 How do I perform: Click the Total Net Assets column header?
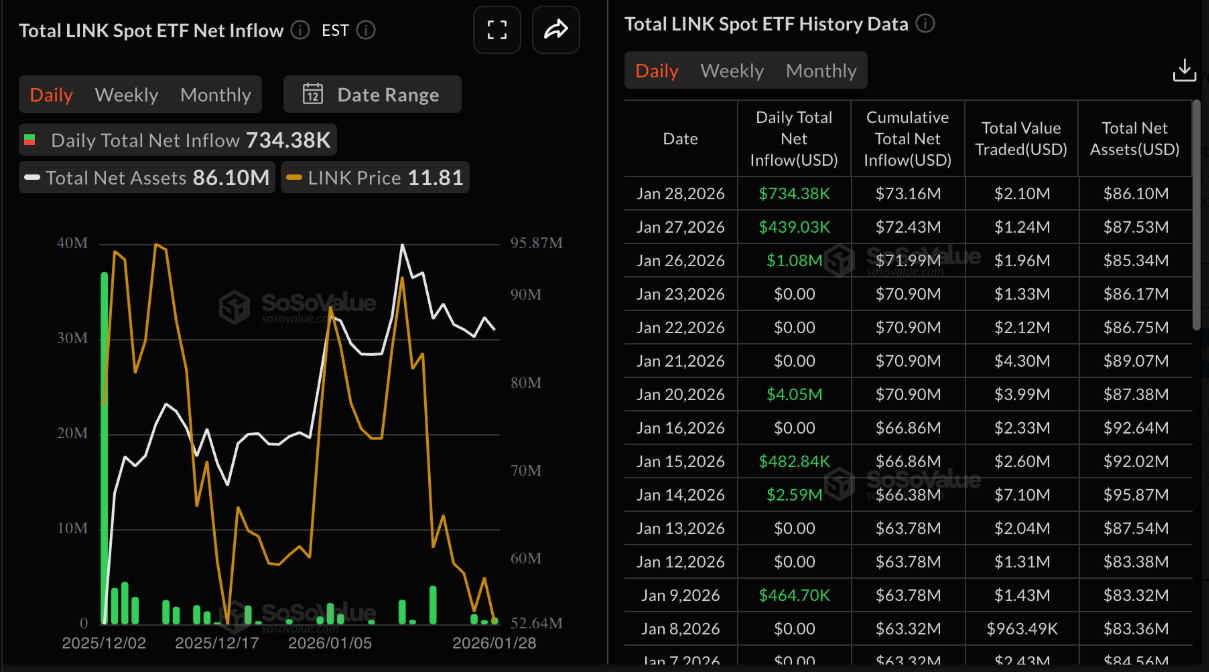click(x=1134, y=139)
